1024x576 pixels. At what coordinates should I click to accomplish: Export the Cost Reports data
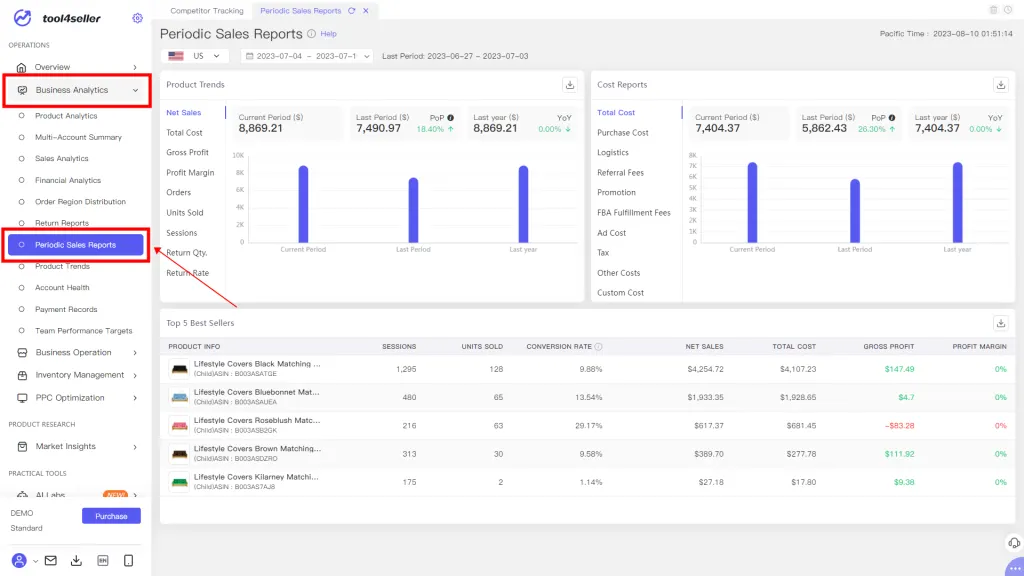coord(999,84)
